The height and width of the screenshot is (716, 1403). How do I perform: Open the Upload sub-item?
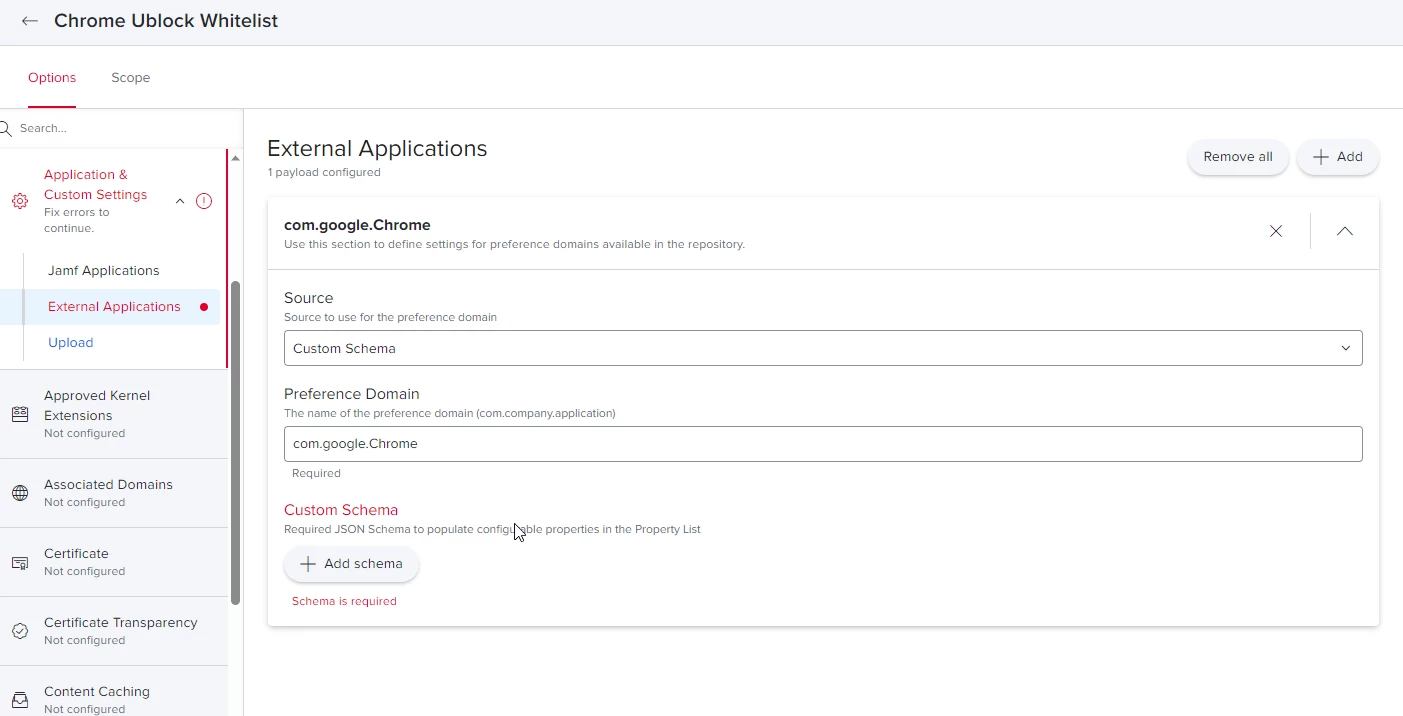pyautogui.click(x=71, y=343)
